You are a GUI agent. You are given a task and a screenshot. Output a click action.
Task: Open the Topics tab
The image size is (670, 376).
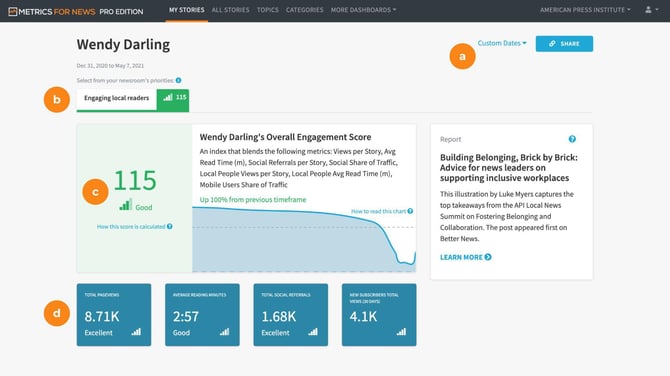click(267, 10)
